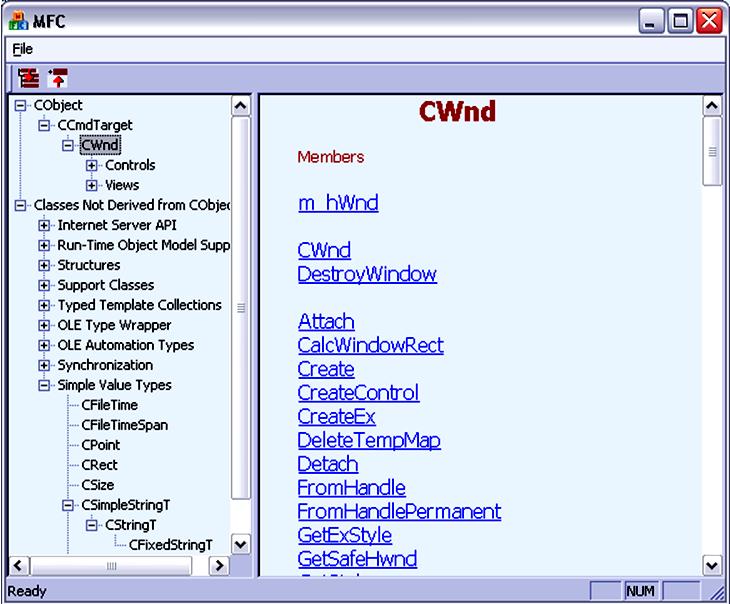Expand the Support Classes node
The height and width of the screenshot is (604, 730).
coord(44,285)
